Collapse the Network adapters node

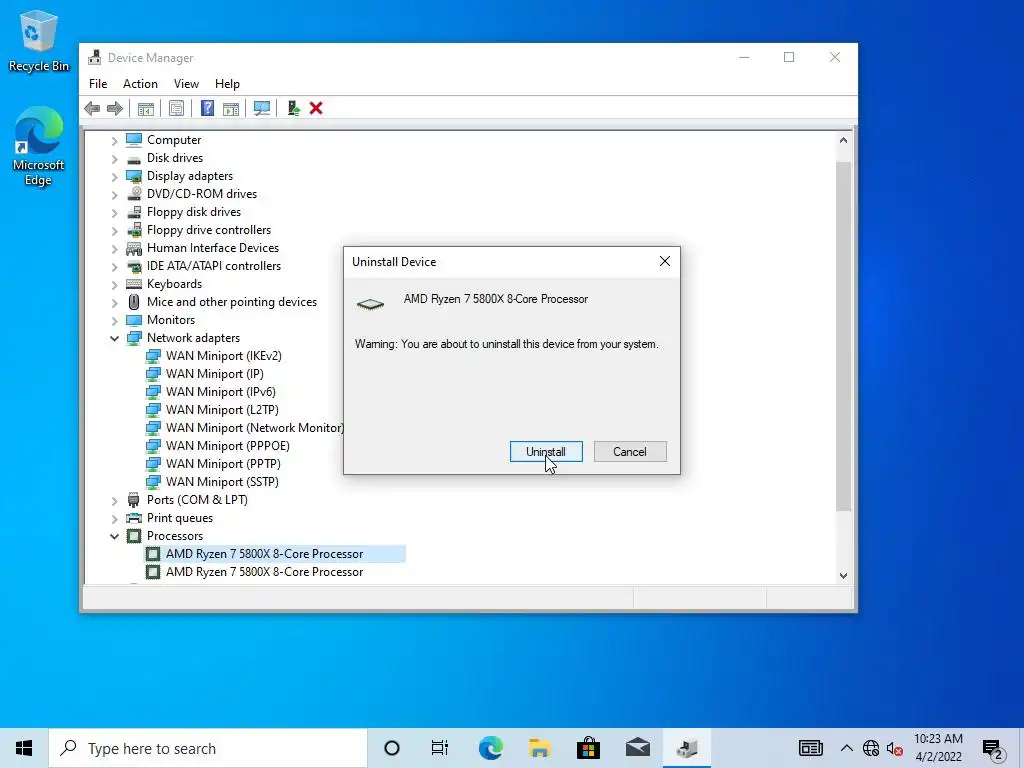(x=114, y=338)
